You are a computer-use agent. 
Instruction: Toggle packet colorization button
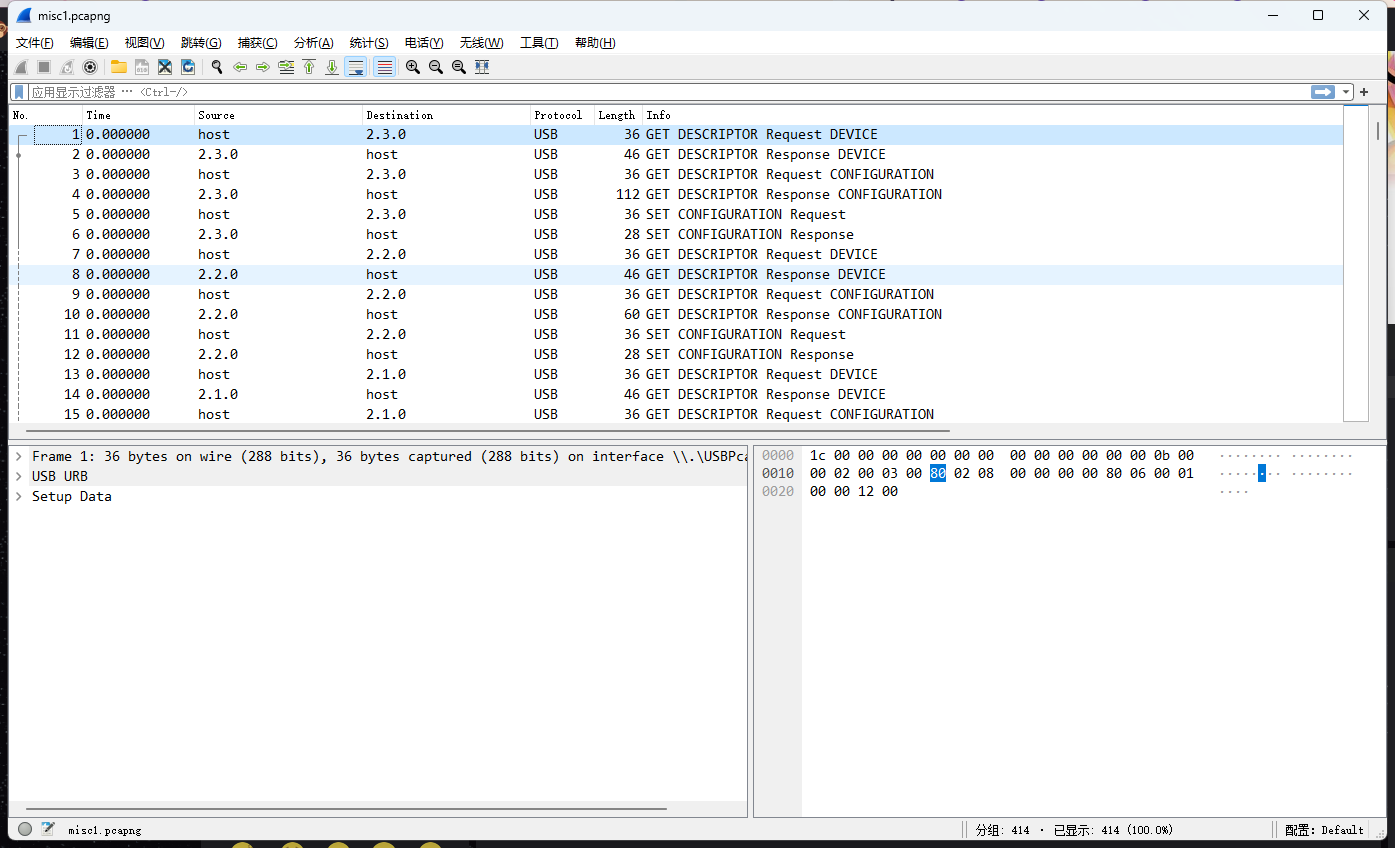[x=384, y=67]
